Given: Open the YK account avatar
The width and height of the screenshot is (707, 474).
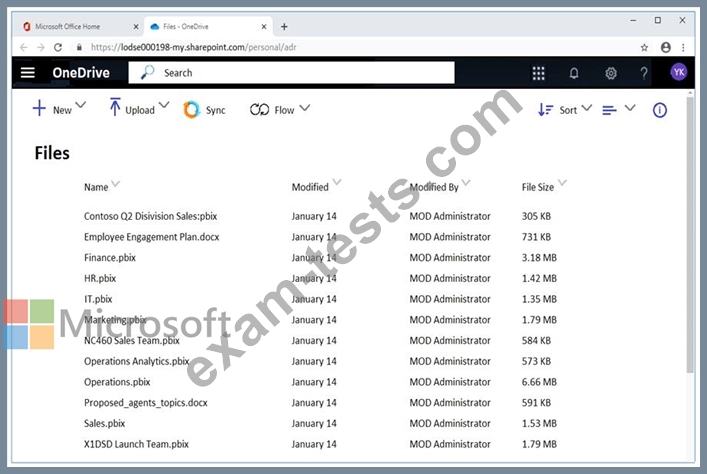Looking at the screenshot, I should point(679,72).
